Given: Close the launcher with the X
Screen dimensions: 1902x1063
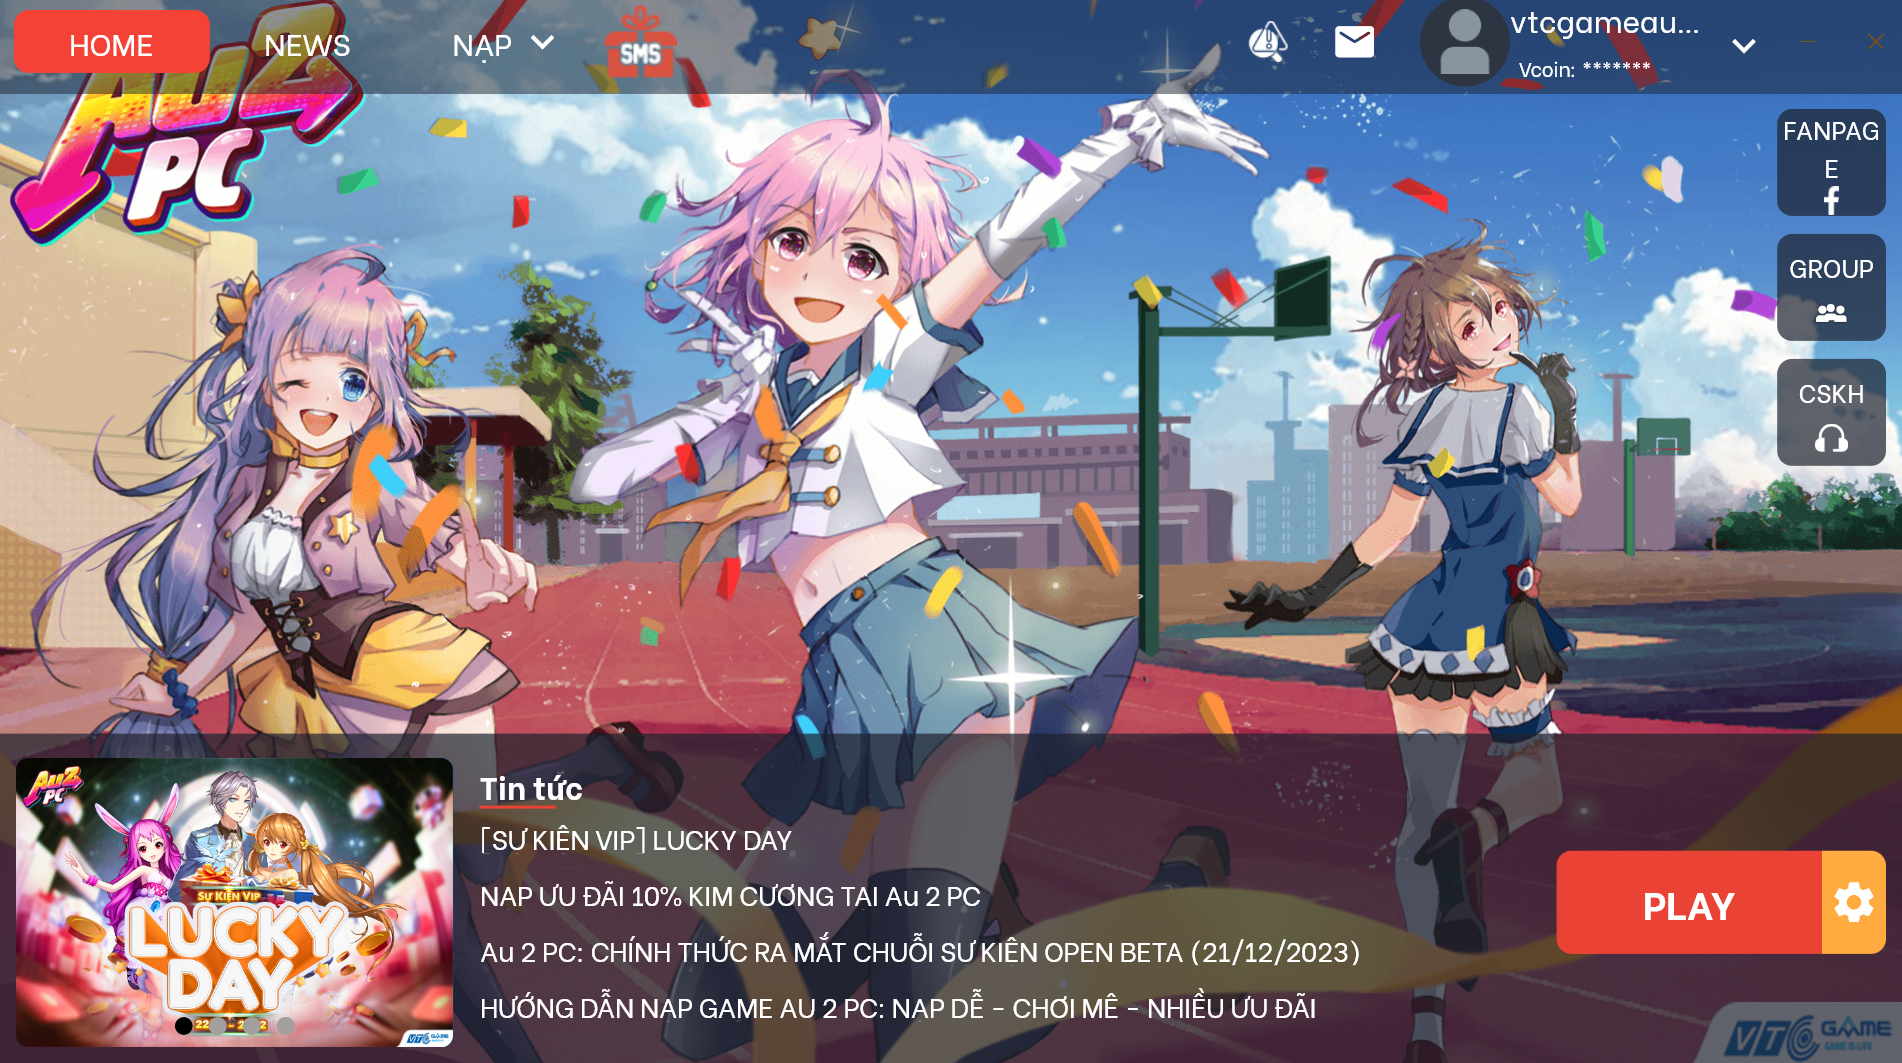Looking at the screenshot, I should pyautogui.click(x=1875, y=42).
